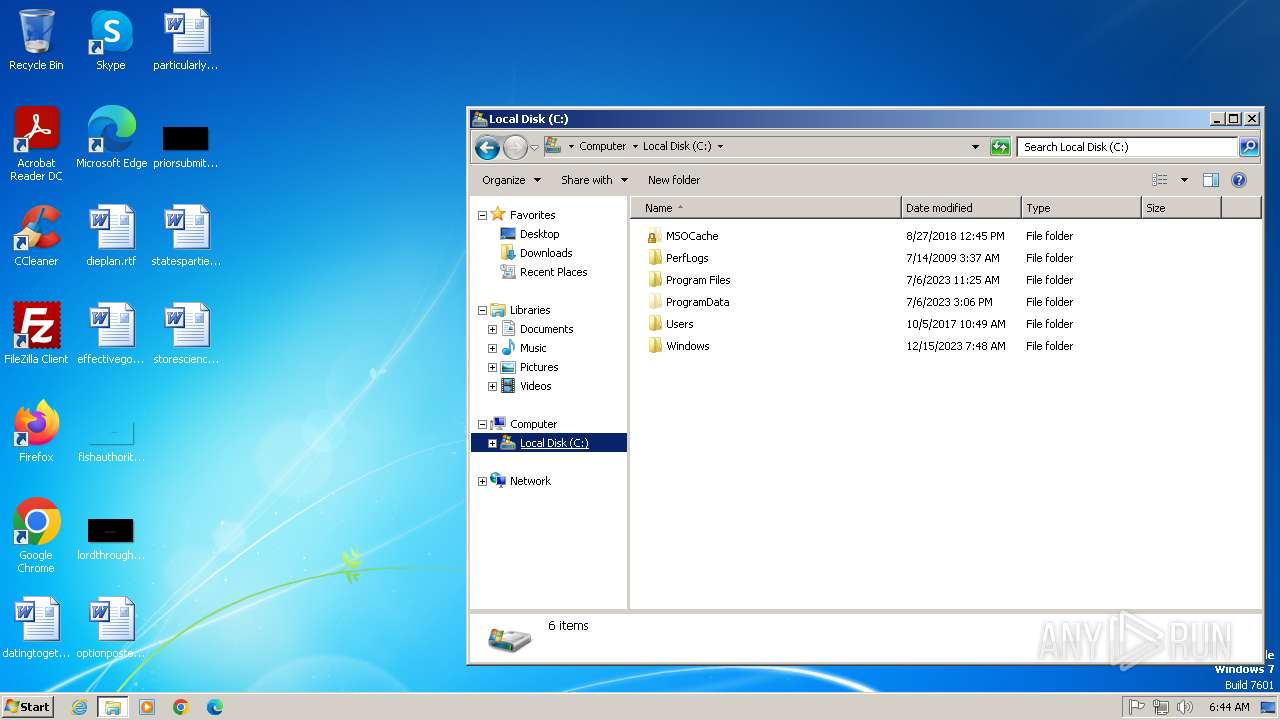Select the Firefox desktop shortcut
This screenshot has height=720, width=1280.
coord(36,432)
